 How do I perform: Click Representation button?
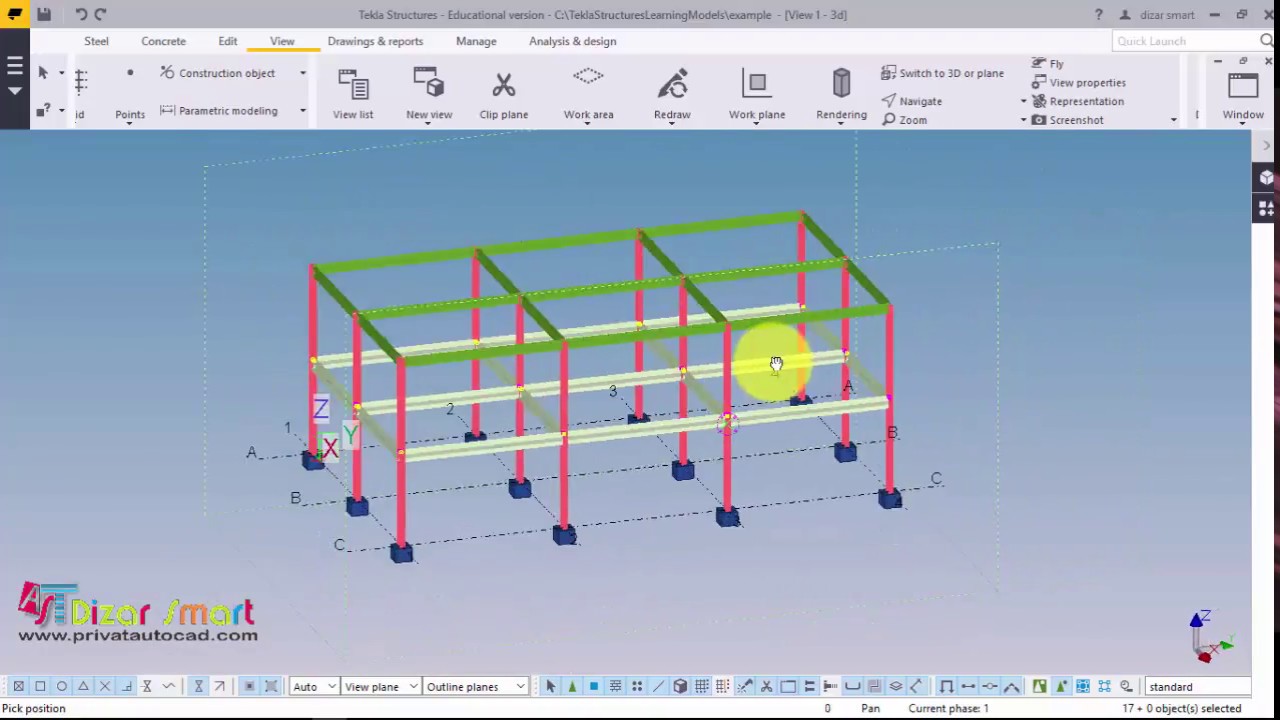[1078, 102]
